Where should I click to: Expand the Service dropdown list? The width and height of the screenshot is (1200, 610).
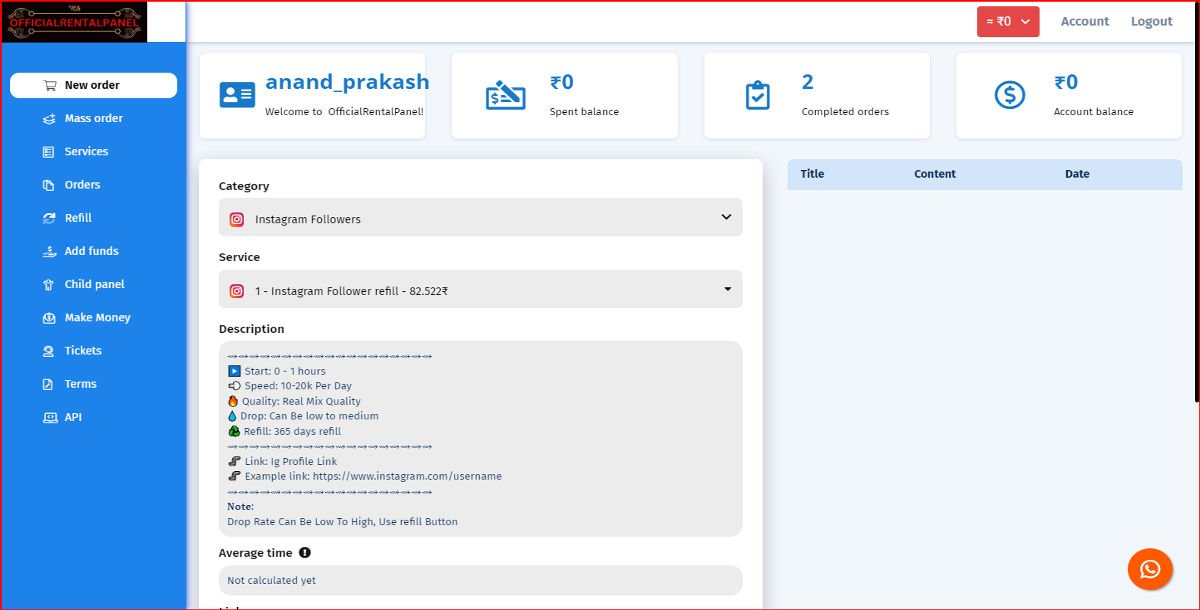(480, 290)
